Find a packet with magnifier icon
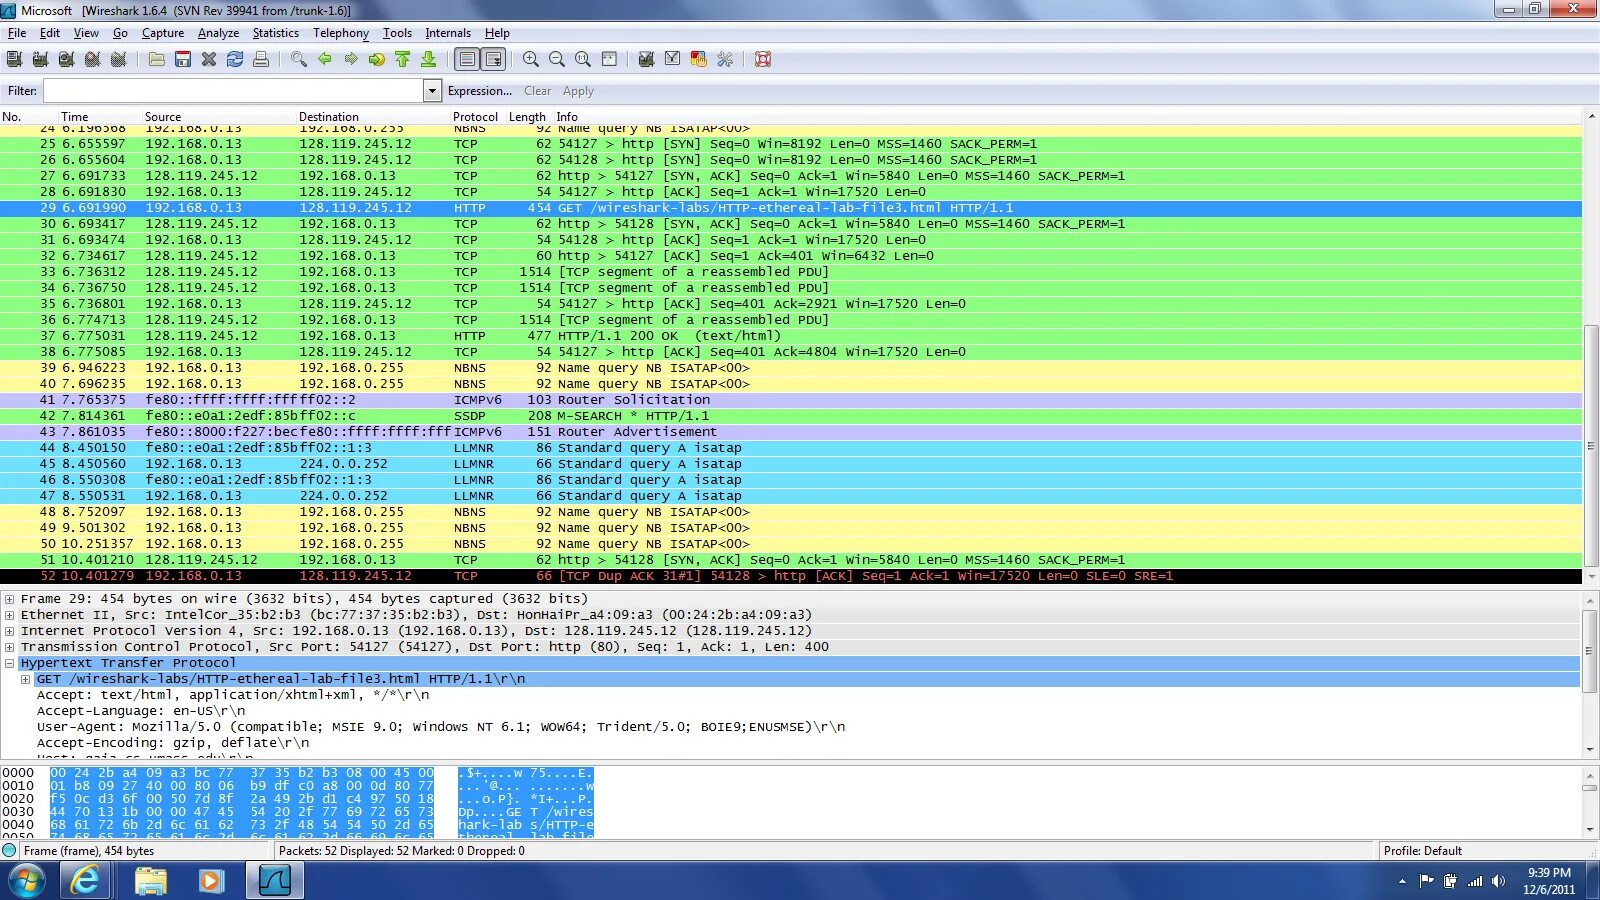The height and width of the screenshot is (900, 1600). coord(299,59)
